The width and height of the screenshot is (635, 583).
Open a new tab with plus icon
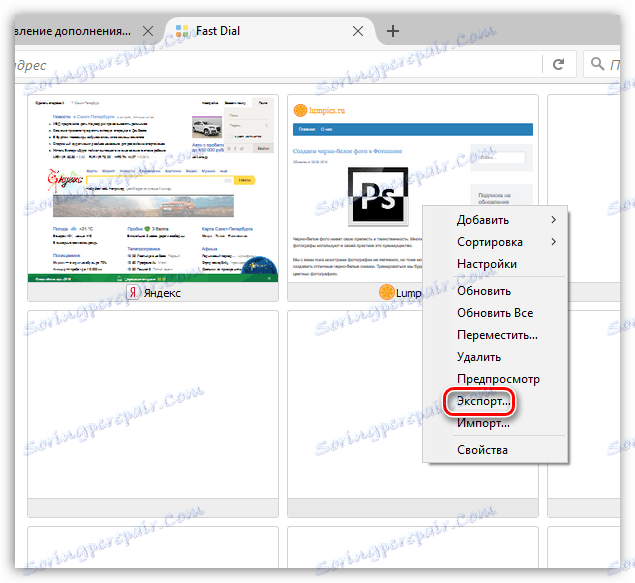[x=392, y=31]
